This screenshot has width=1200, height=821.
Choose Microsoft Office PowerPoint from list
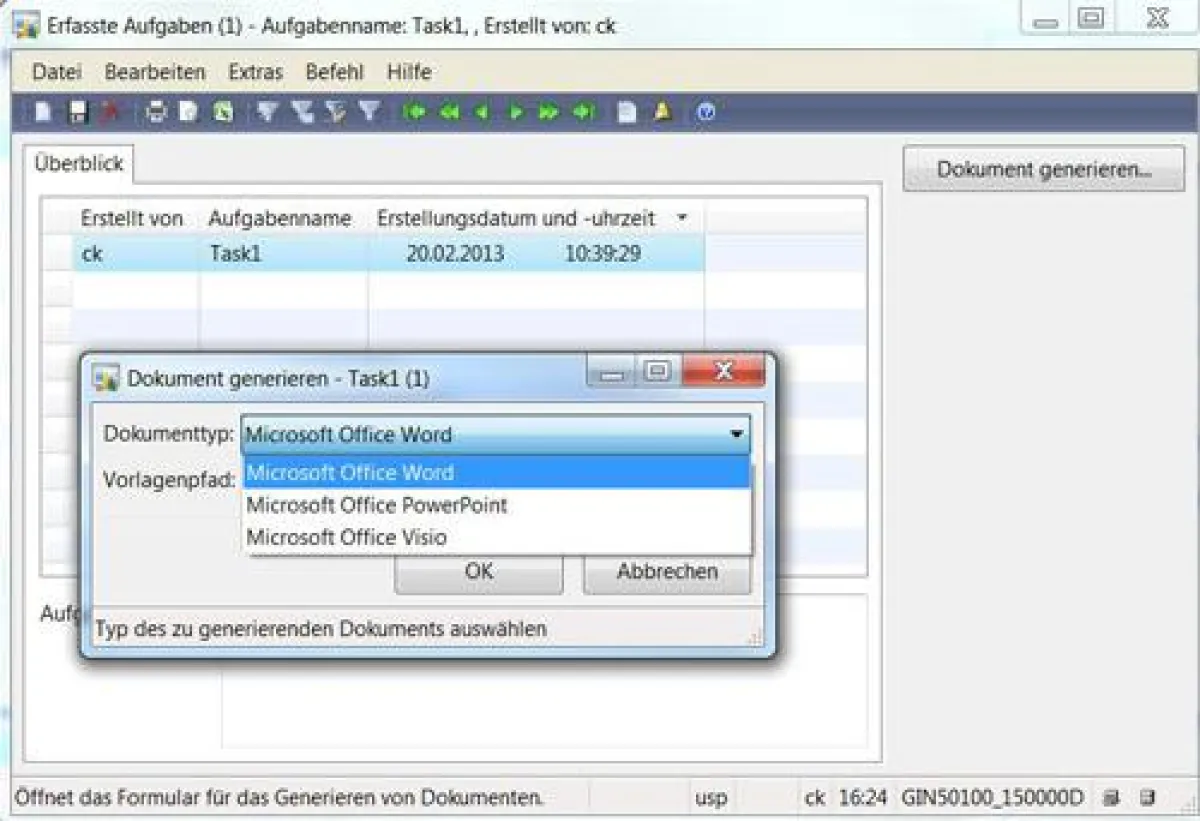pos(377,505)
